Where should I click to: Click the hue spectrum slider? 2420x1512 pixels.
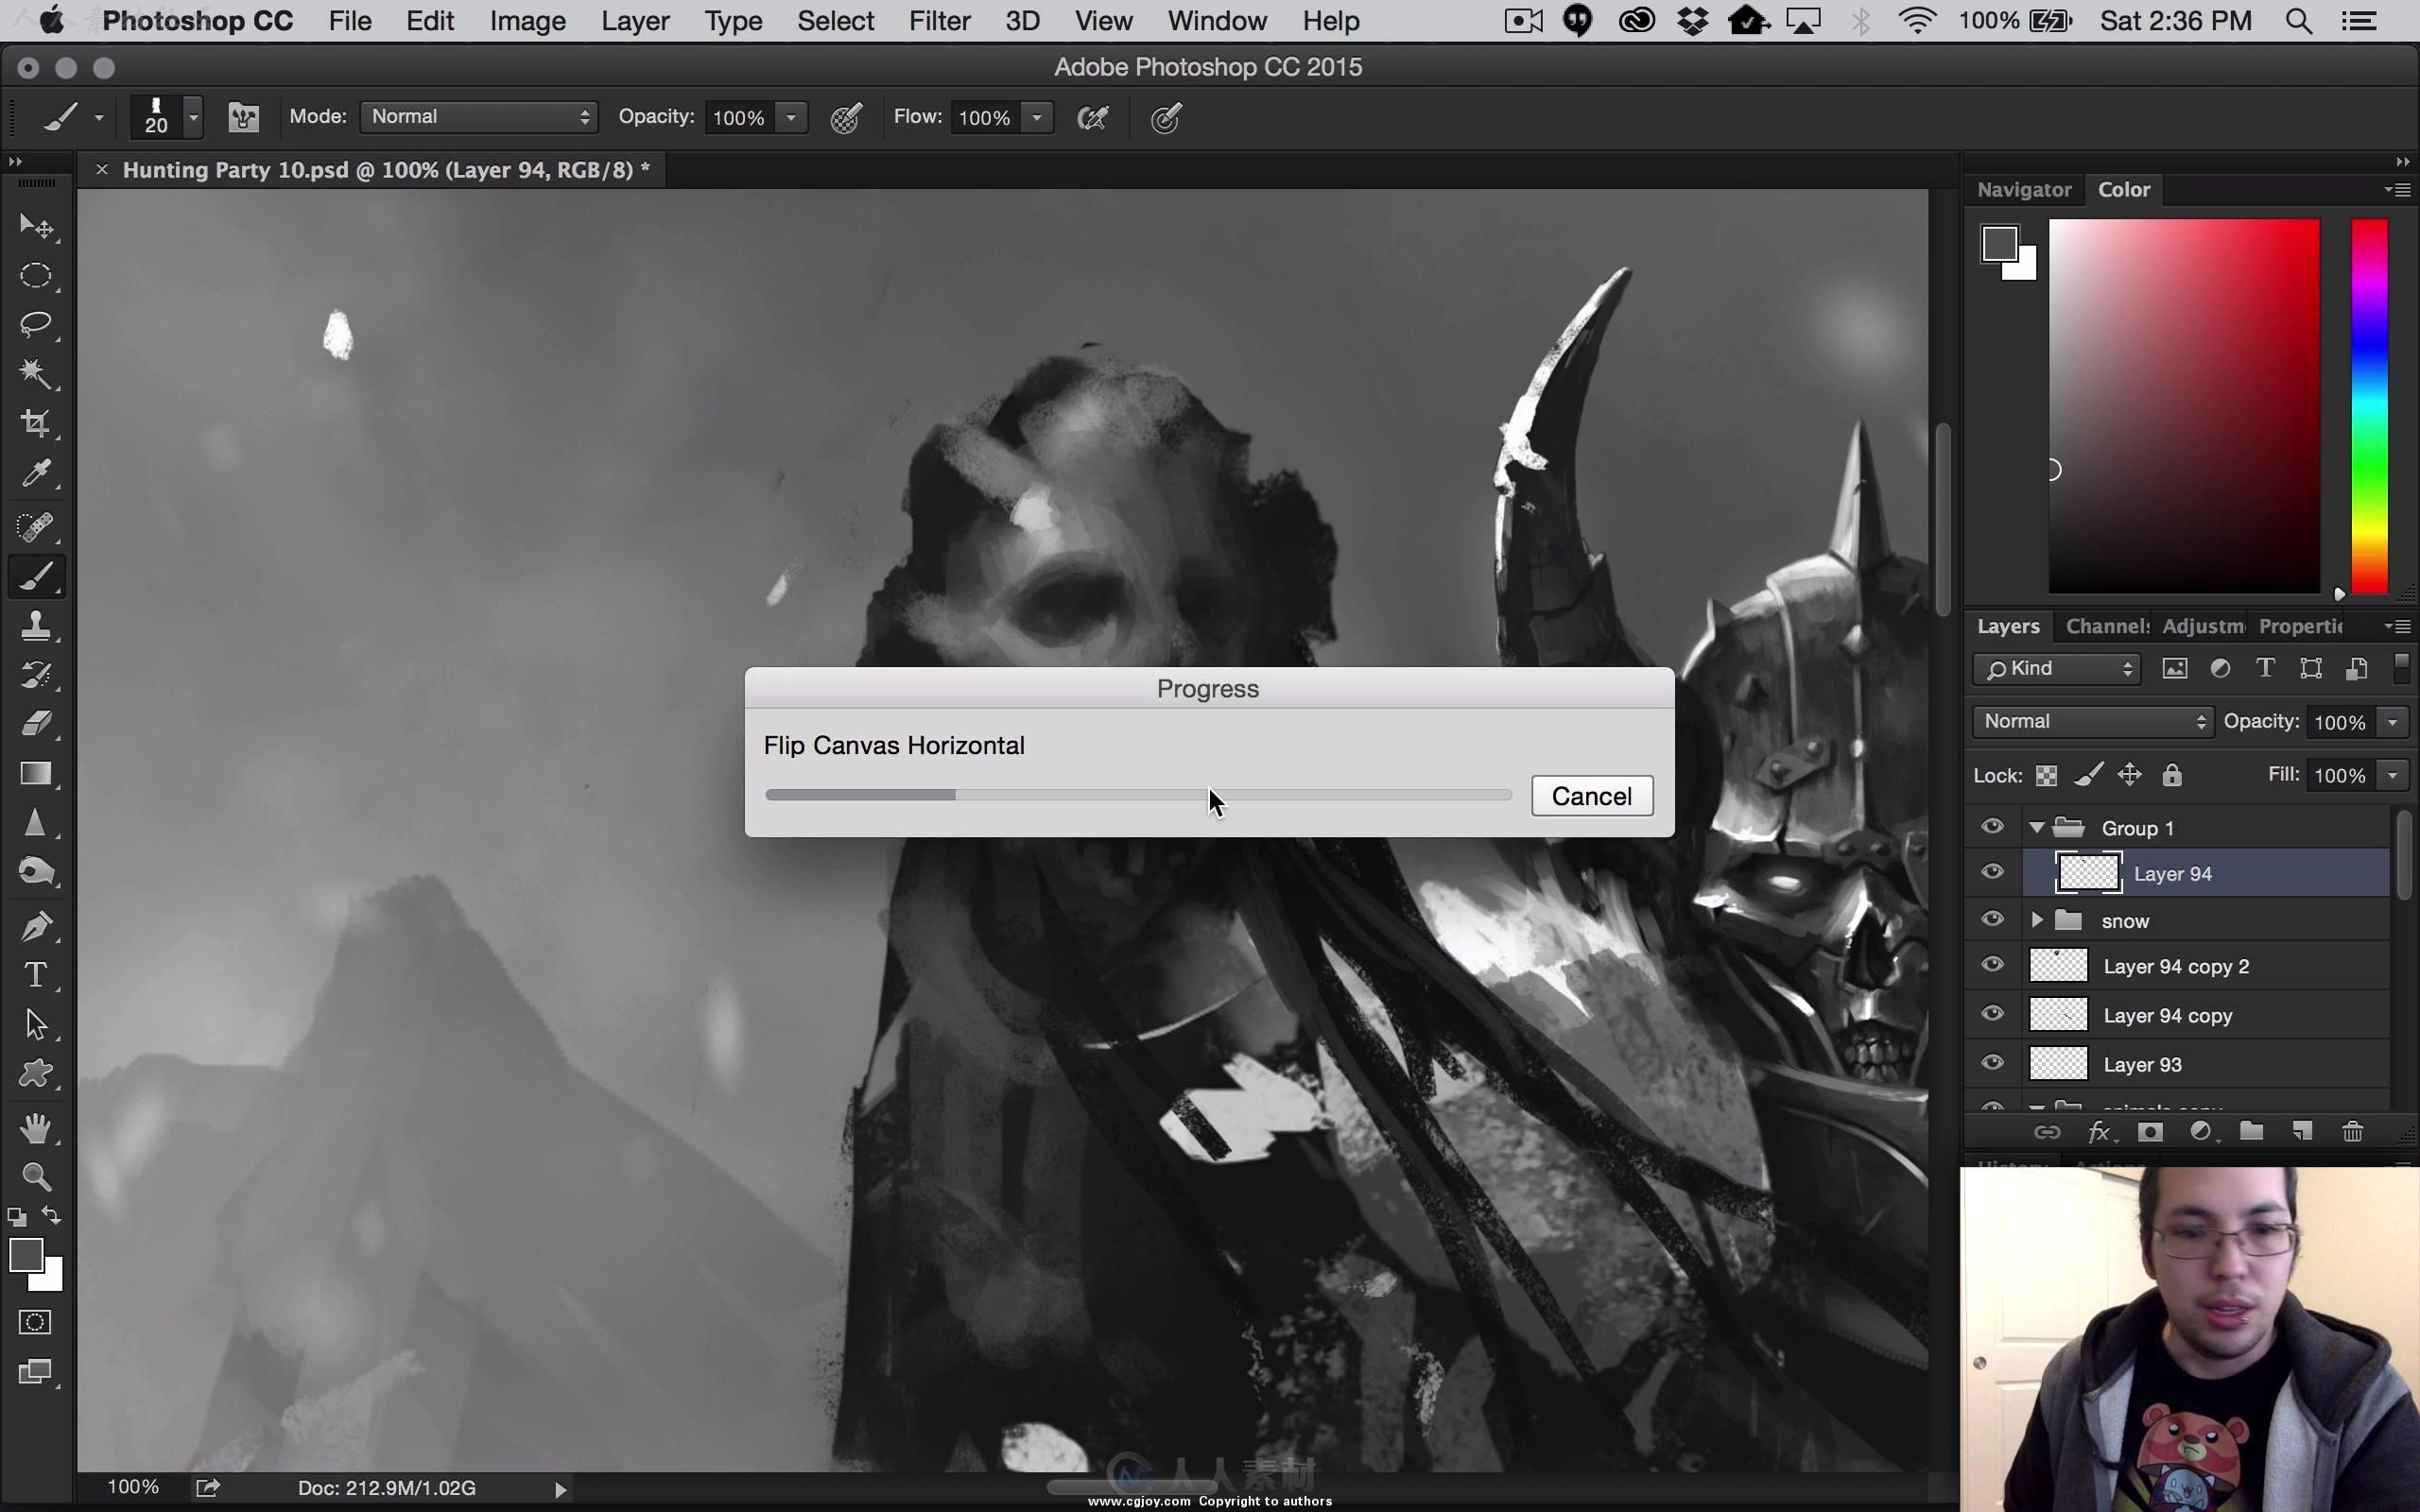point(2369,406)
